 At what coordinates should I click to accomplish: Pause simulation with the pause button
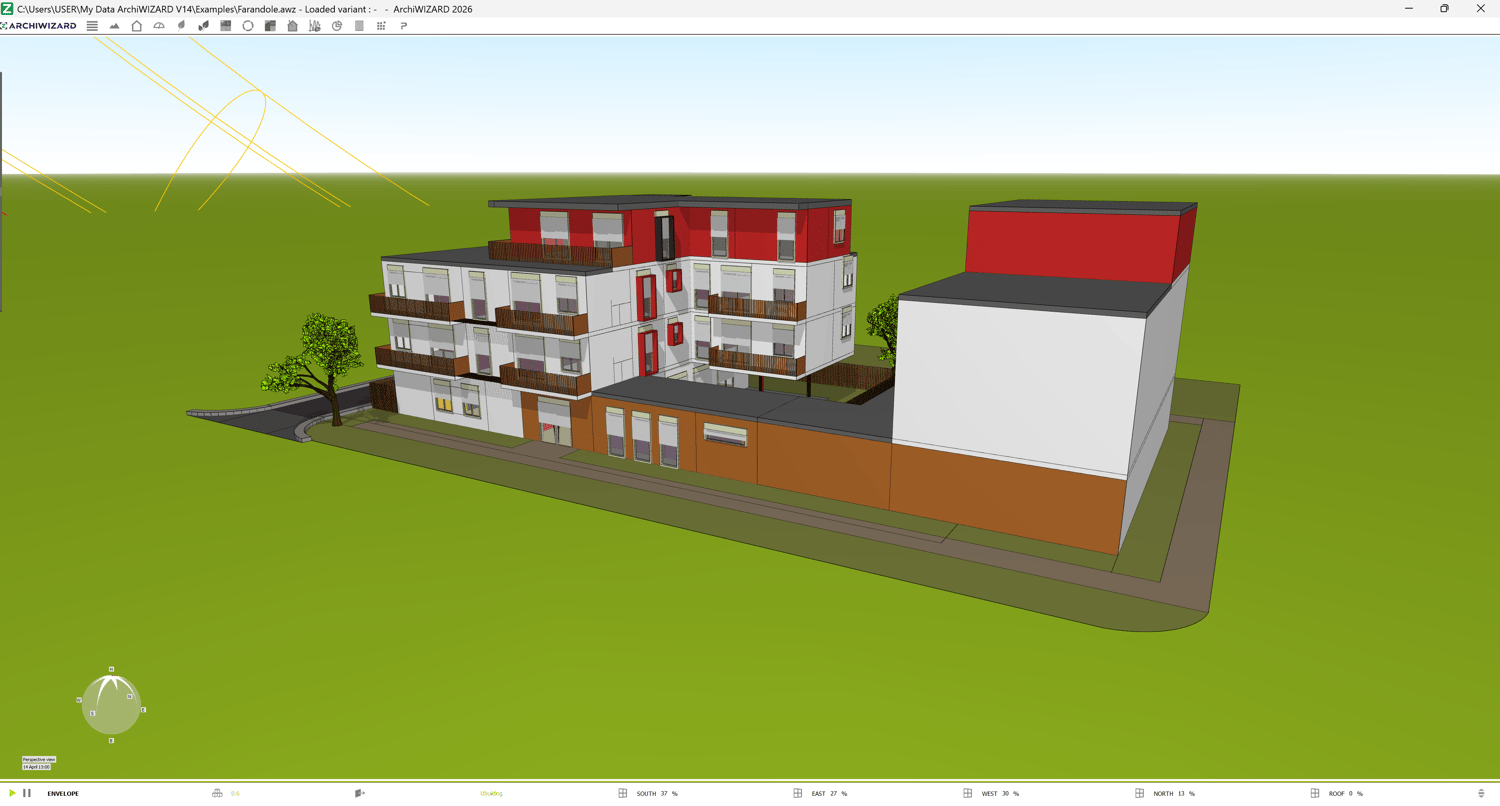click(27, 793)
